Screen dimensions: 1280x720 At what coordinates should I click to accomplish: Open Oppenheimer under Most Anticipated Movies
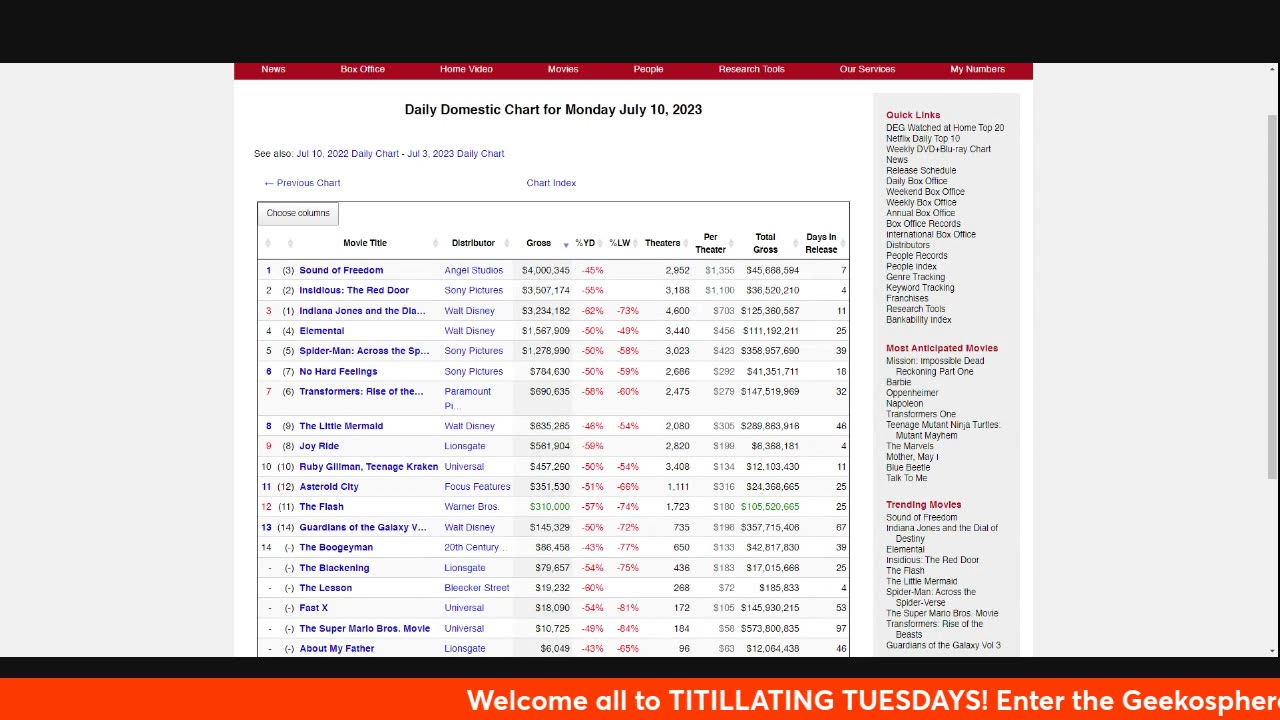(912, 393)
